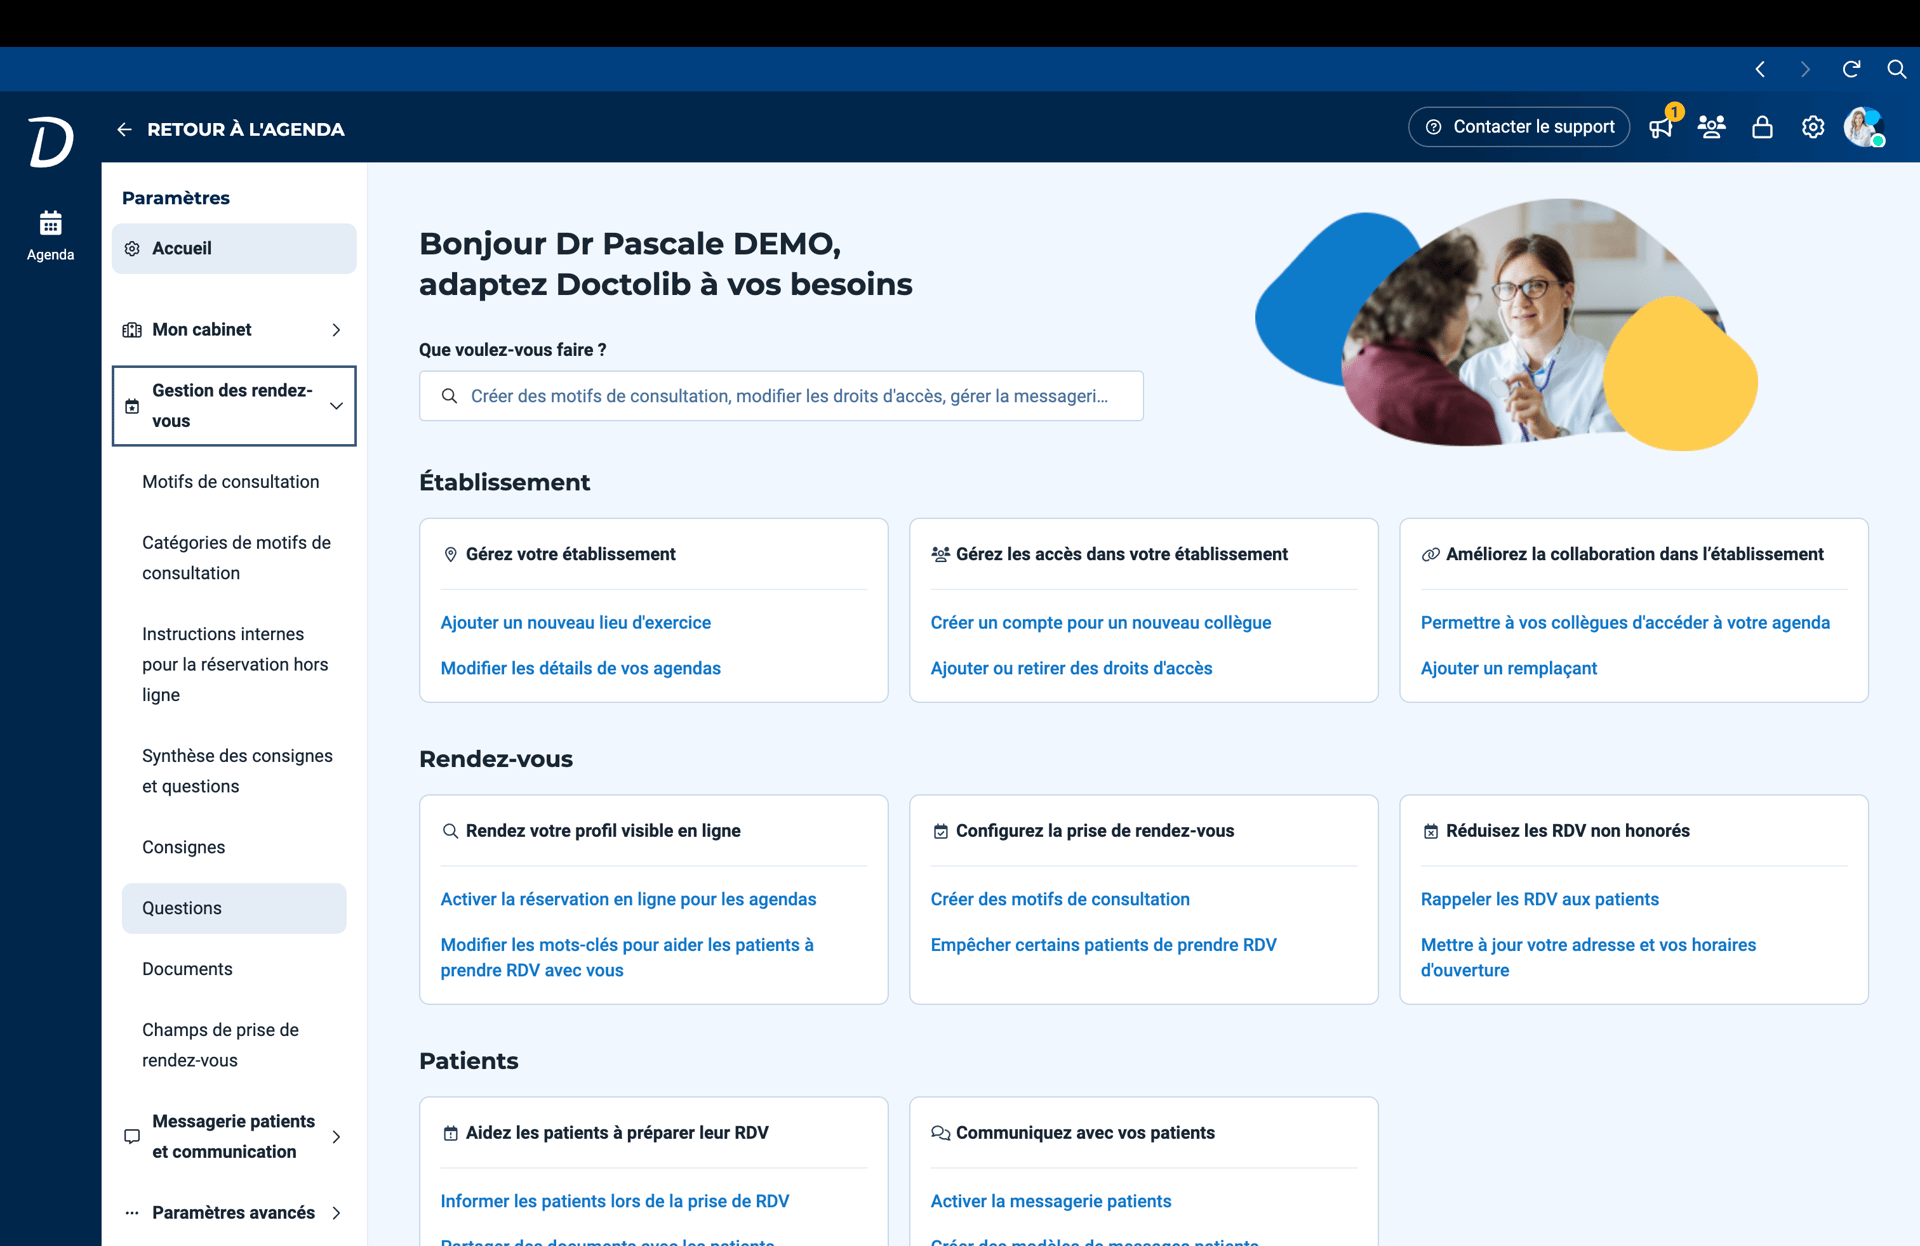The height and width of the screenshot is (1246, 1920).
Task: Select Accueil in the settings sidebar
Action: click(x=234, y=248)
